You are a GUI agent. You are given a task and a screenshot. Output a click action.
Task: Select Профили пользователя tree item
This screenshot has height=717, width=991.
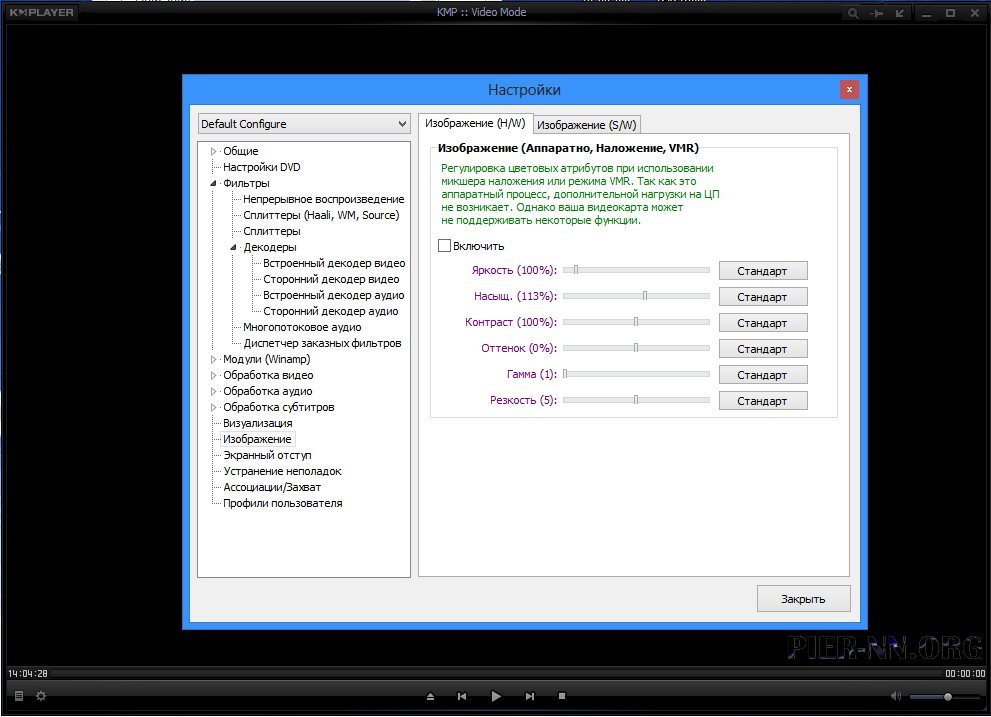[283, 503]
